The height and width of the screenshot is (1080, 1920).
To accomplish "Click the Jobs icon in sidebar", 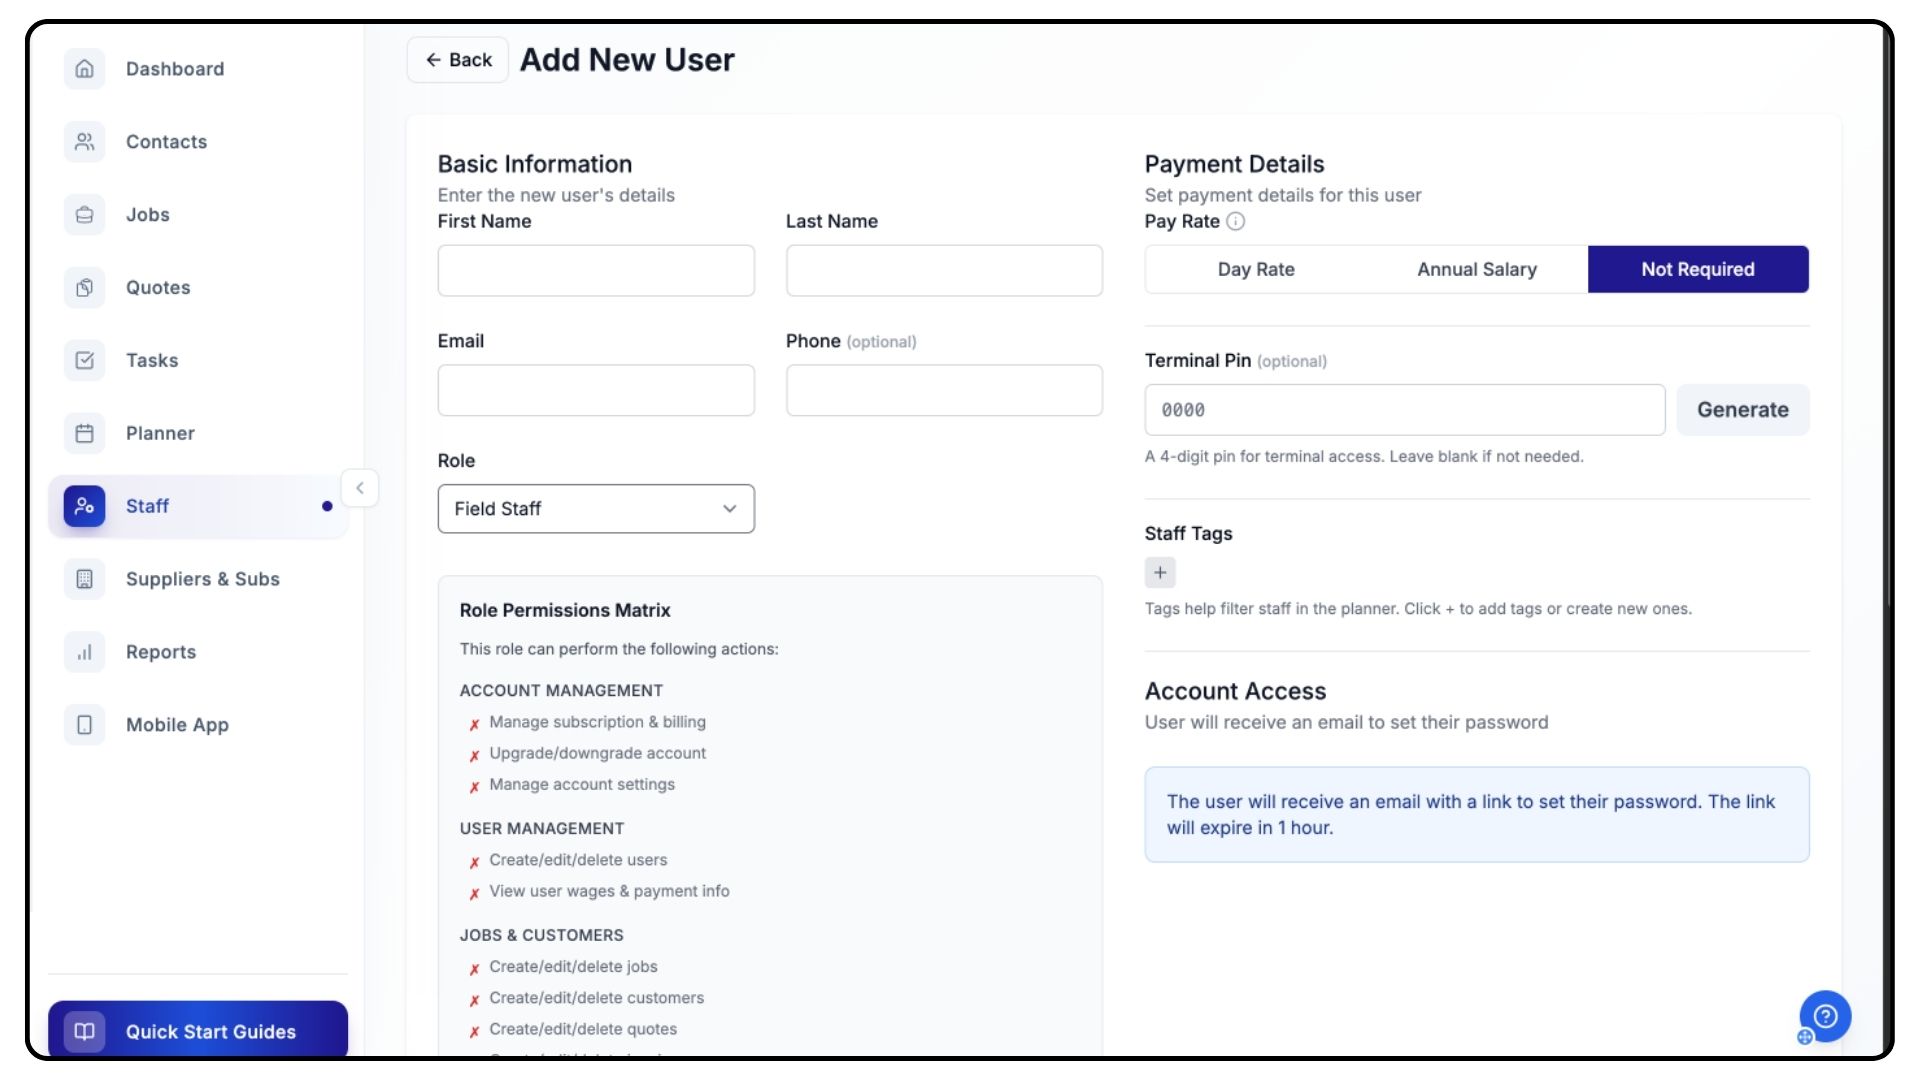I will [x=85, y=215].
